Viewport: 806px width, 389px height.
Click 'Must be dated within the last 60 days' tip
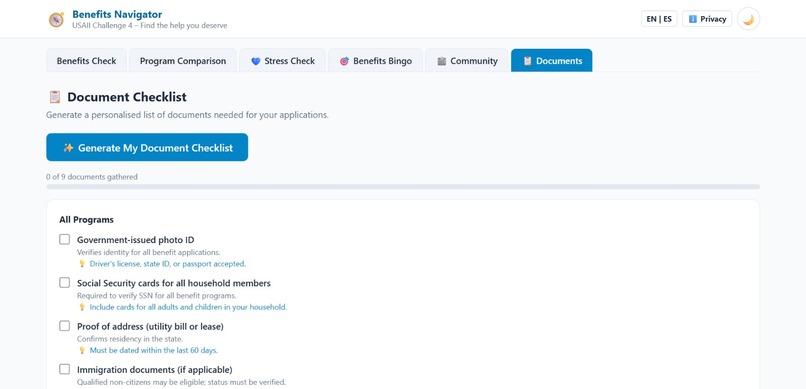pyautogui.click(x=154, y=350)
